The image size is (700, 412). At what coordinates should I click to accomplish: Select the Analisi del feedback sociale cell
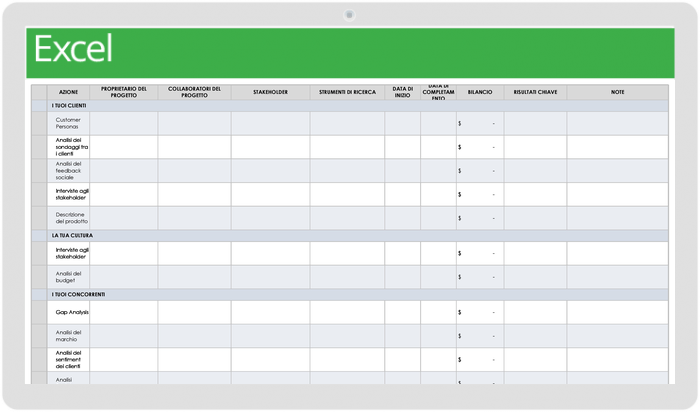(68, 170)
